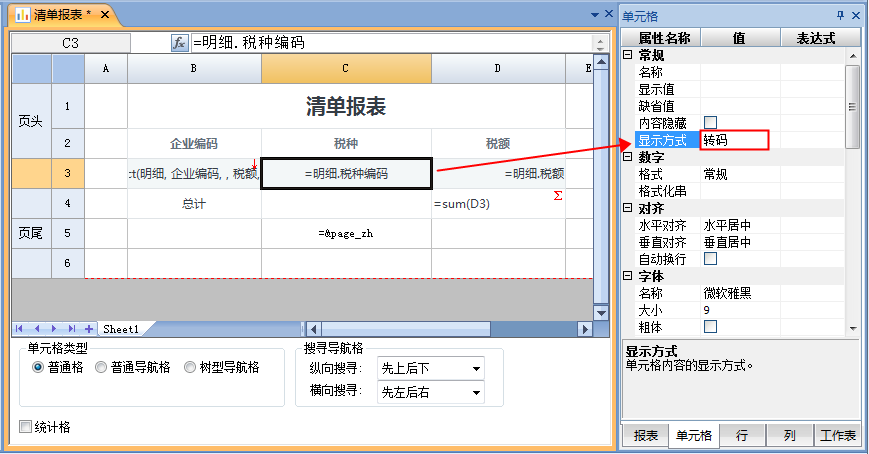Viewport: 869px width, 454px height.
Task: Select the 普通导航格 radio button
Action: click(101, 368)
